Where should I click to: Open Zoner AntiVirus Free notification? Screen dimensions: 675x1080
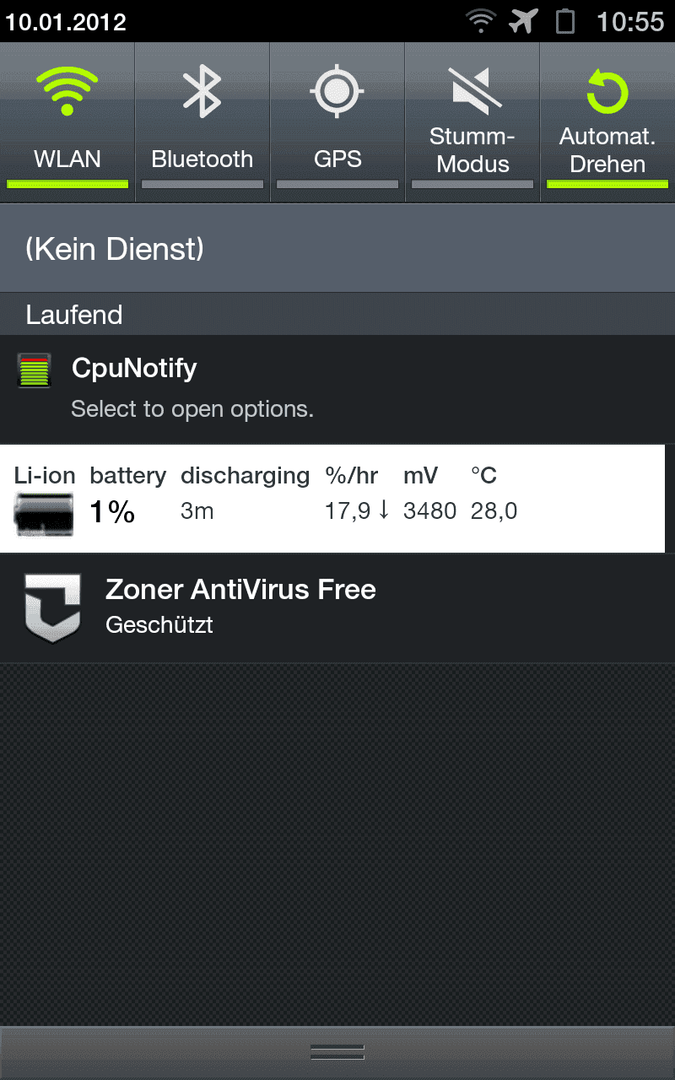pyautogui.click(x=338, y=608)
